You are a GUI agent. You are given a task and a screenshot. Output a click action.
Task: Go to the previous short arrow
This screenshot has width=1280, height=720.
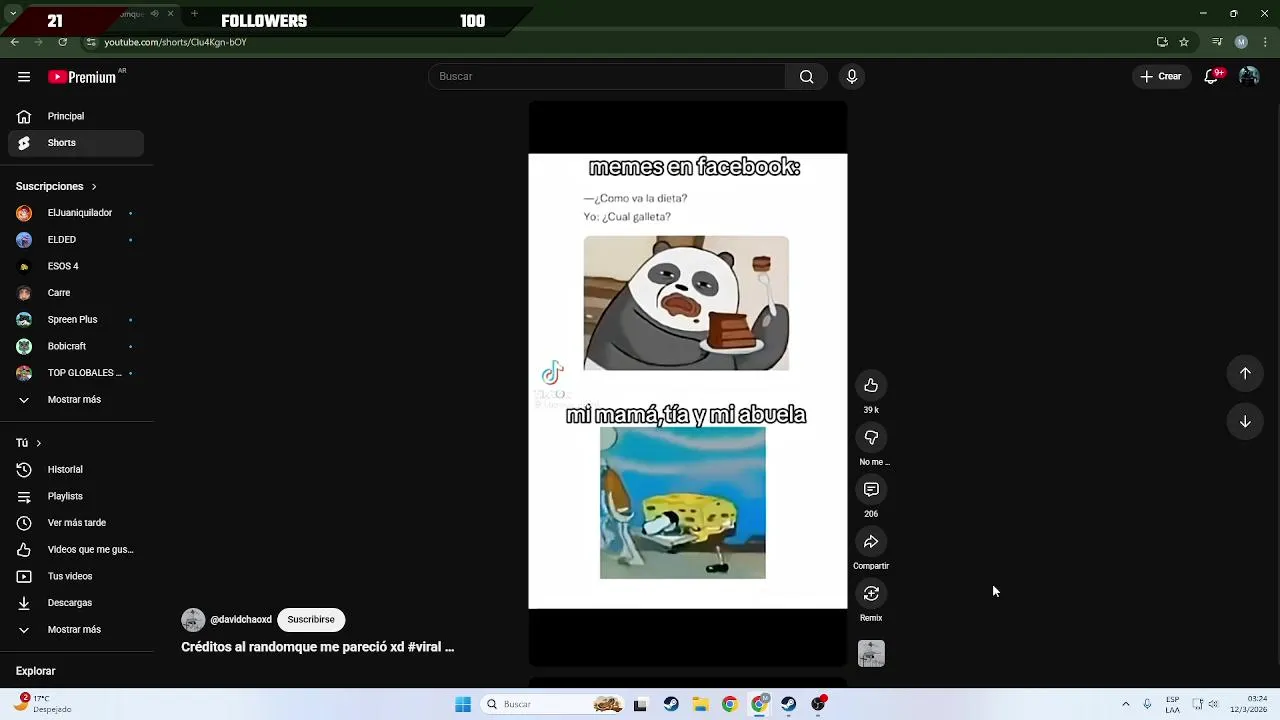1245,373
